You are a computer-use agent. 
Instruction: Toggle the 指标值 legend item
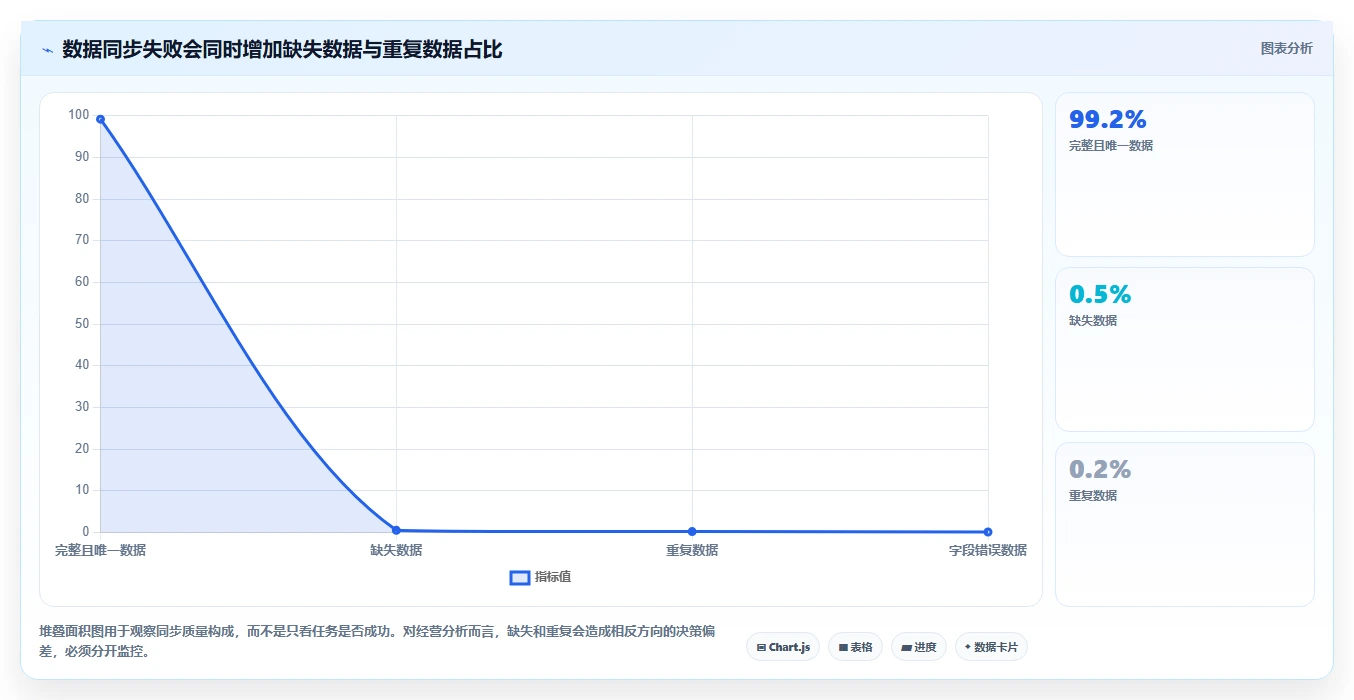point(541,577)
